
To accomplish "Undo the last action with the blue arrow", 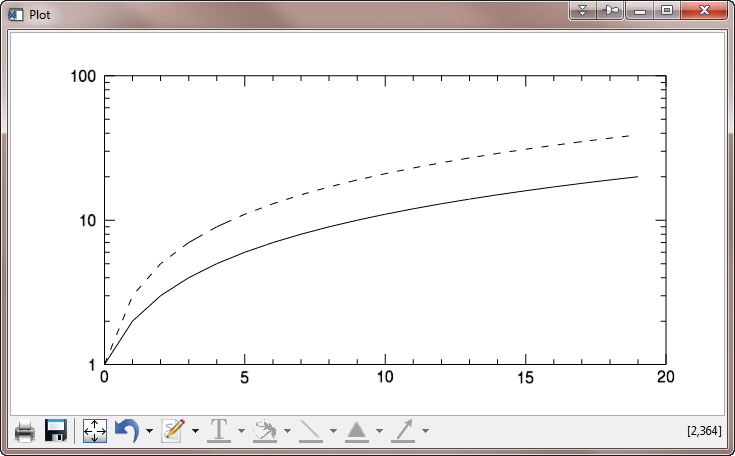I will point(127,431).
